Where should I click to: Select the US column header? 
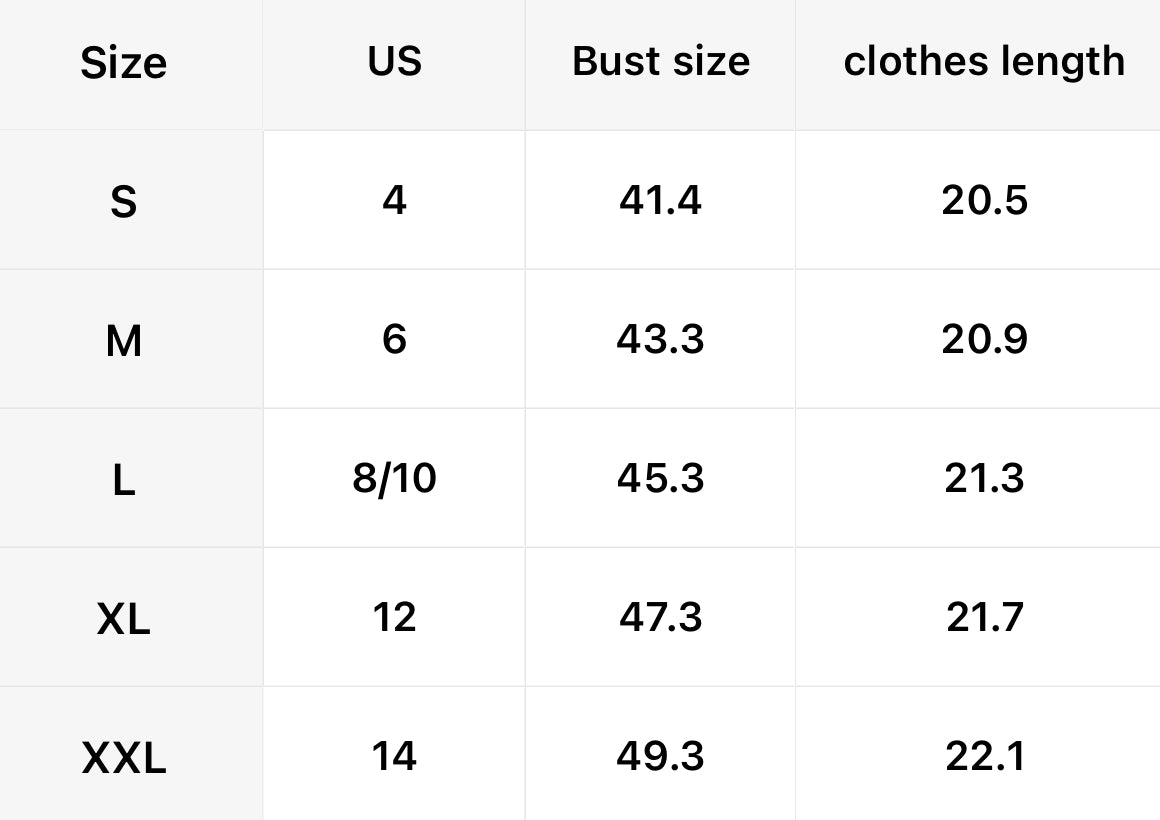[394, 62]
